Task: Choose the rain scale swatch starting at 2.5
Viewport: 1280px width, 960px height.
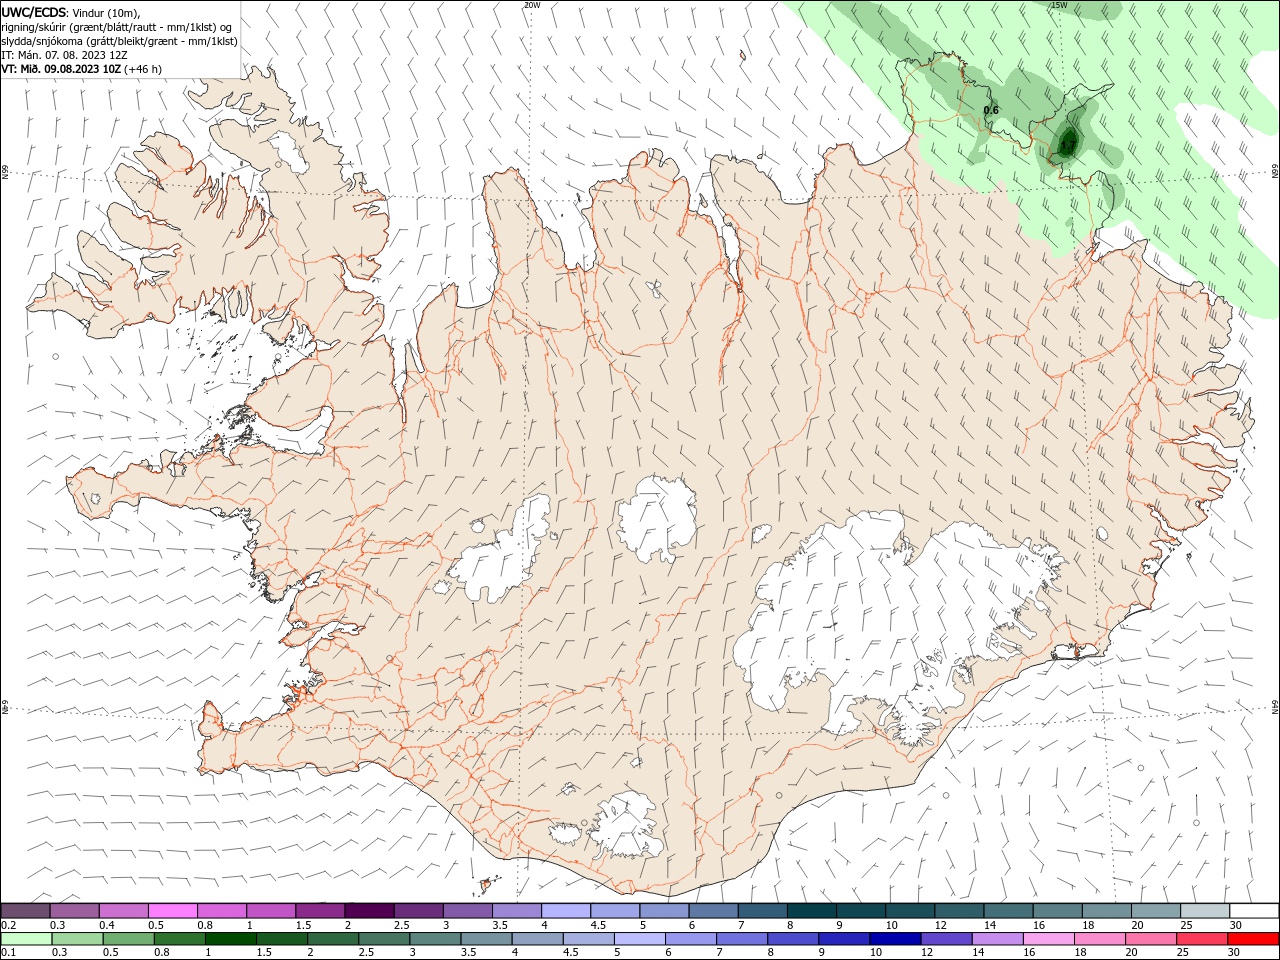Action: pyautogui.click(x=384, y=939)
